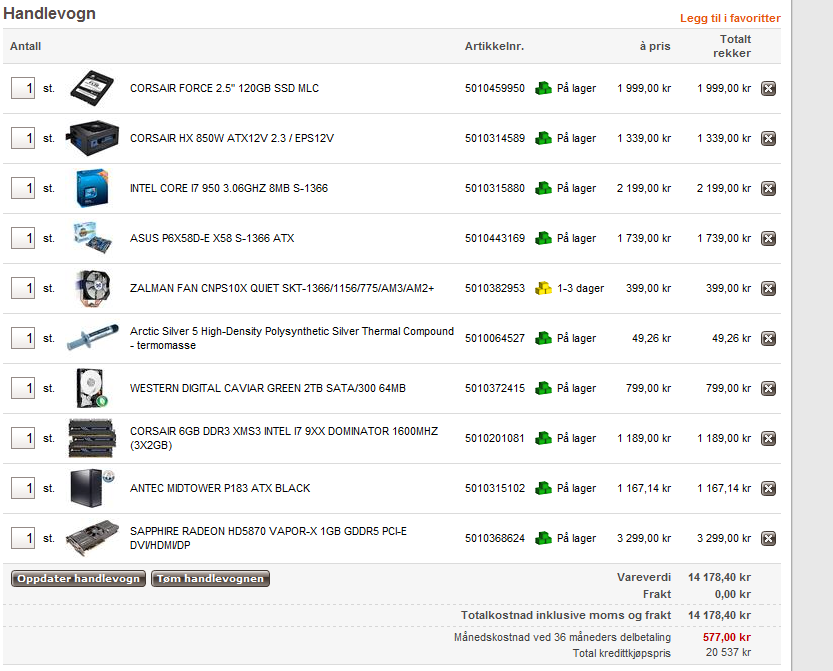The width and height of the screenshot is (833, 671).
Task: Click yellow 1-3 dager icon for Zalman fan
Action: click(543, 288)
